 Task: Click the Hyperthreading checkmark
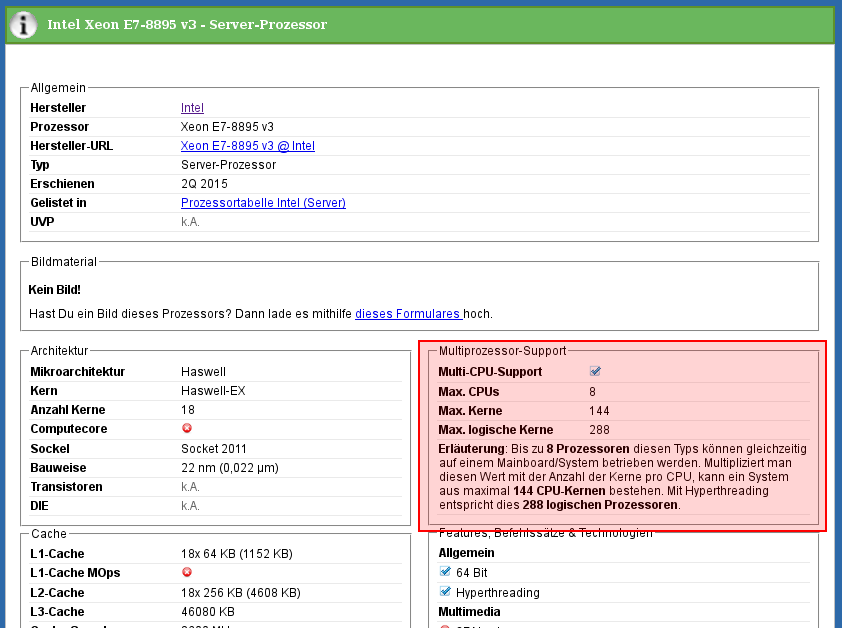(446, 592)
